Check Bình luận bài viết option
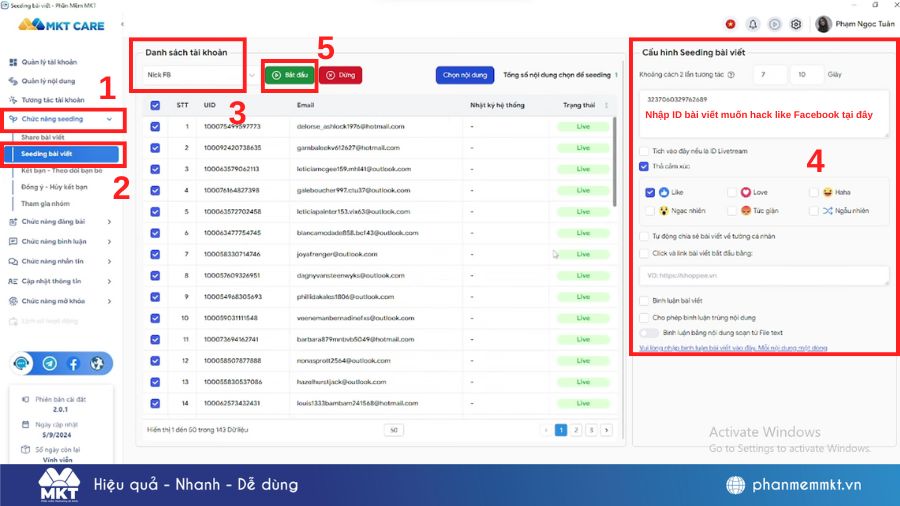 644,301
